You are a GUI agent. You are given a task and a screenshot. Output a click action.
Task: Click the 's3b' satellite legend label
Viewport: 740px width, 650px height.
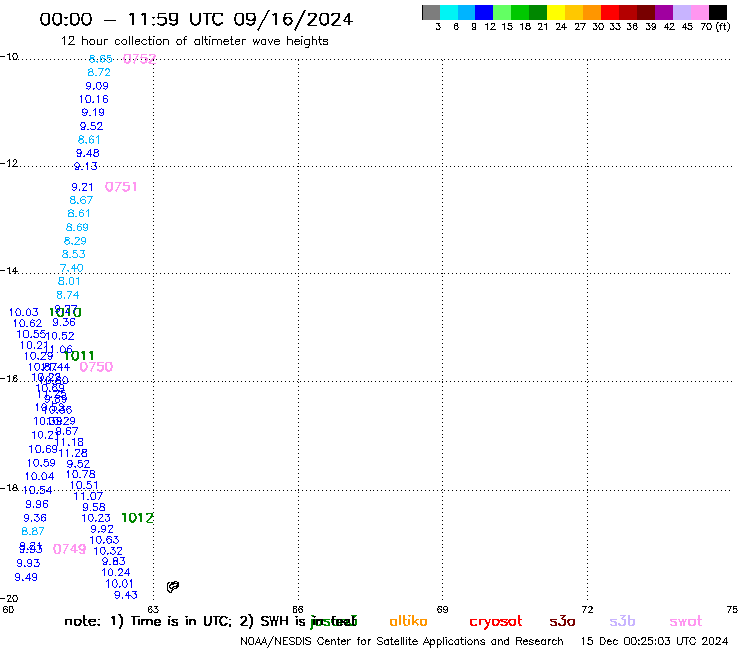tap(622, 621)
